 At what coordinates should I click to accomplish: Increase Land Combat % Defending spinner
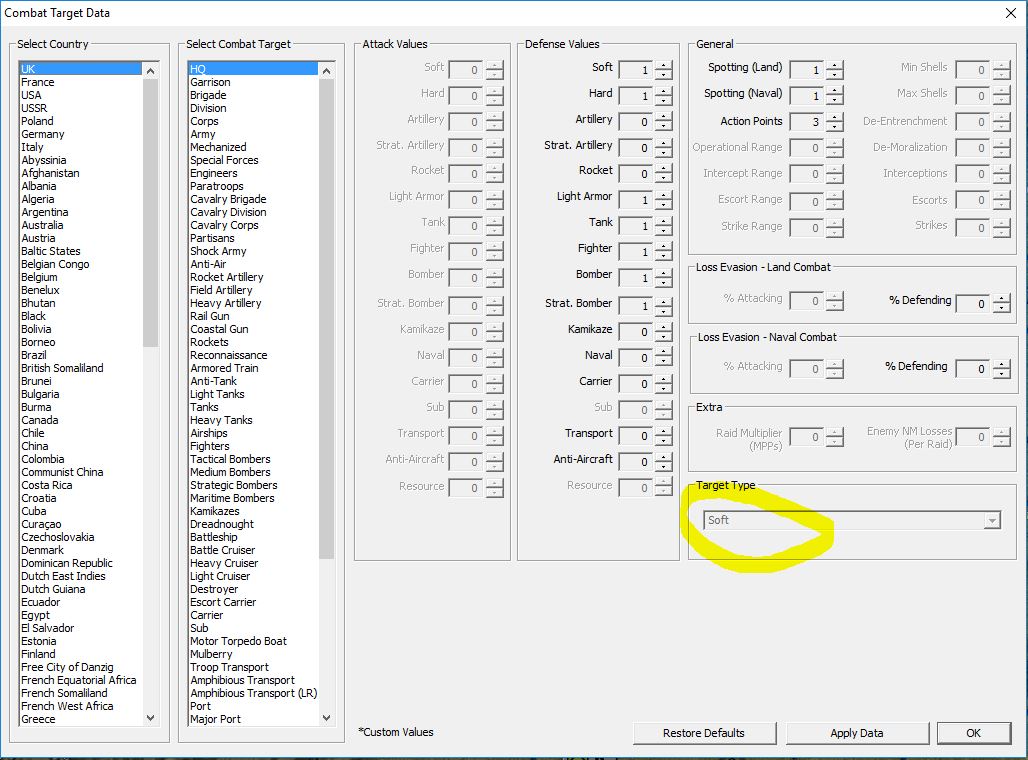(x=1002, y=299)
